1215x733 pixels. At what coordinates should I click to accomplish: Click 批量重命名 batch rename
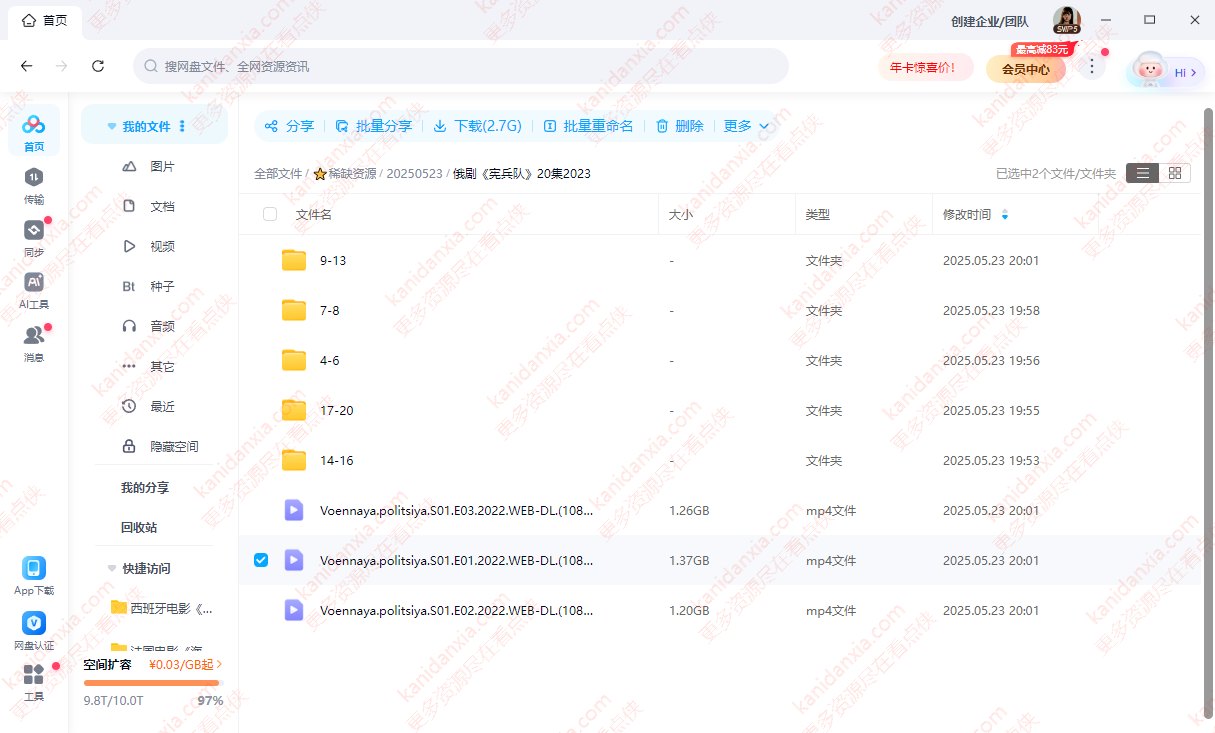588,126
